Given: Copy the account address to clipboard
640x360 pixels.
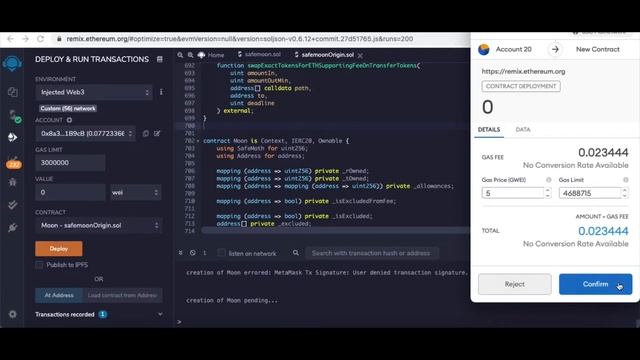Looking at the screenshot, I should (145, 133).
